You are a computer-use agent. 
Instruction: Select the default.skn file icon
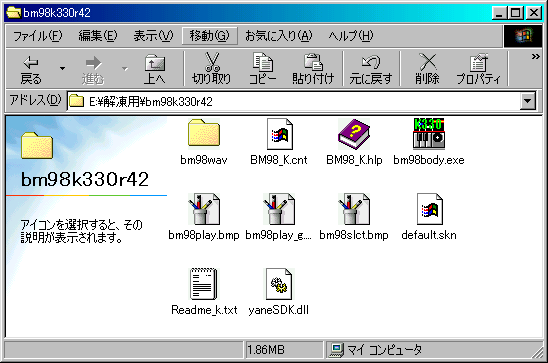(430, 209)
